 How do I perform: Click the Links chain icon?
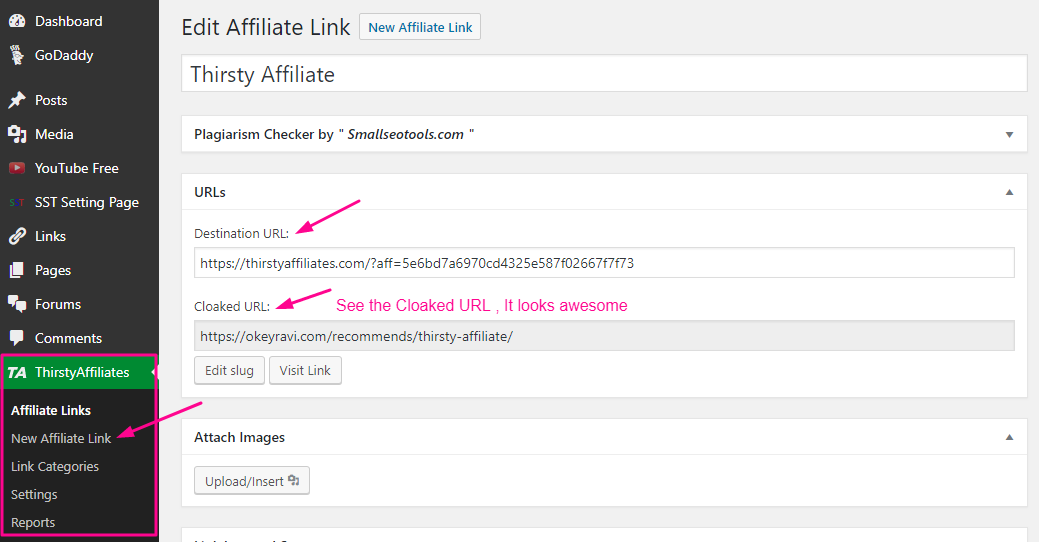[17, 236]
